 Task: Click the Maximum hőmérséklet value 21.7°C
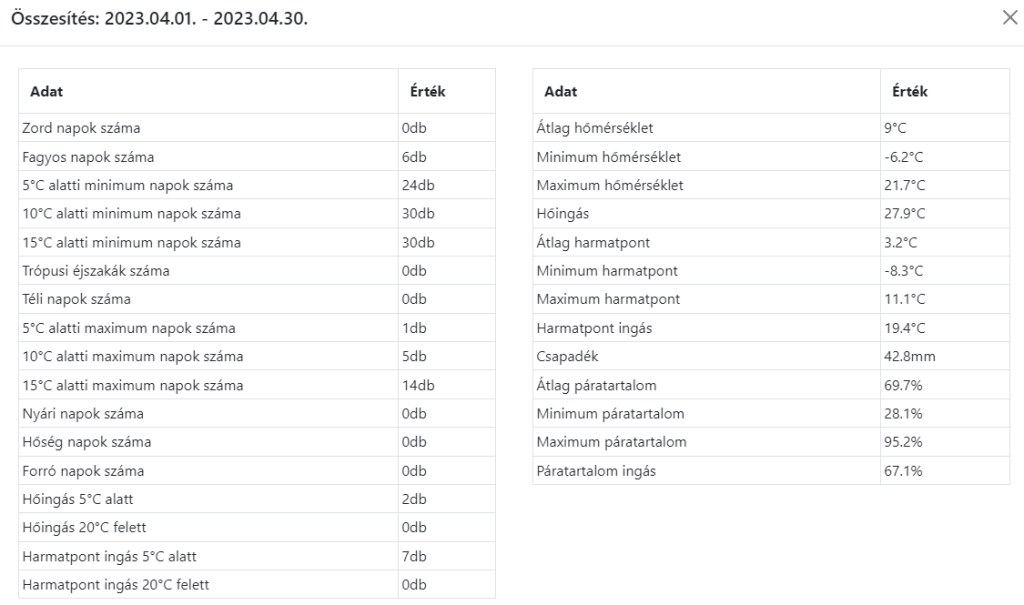(905, 185)
